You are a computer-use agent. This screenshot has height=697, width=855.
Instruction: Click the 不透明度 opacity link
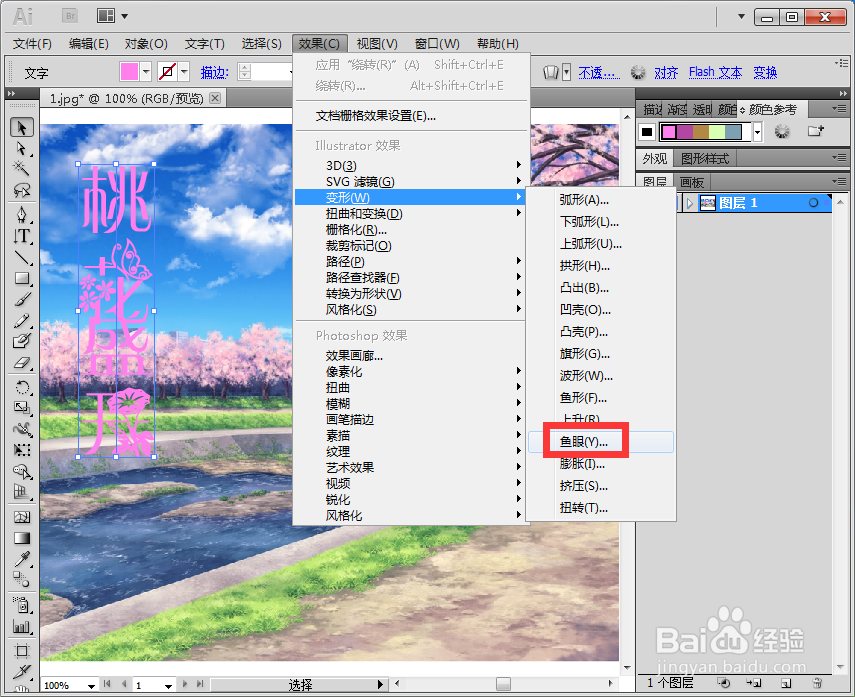point(599,72)
